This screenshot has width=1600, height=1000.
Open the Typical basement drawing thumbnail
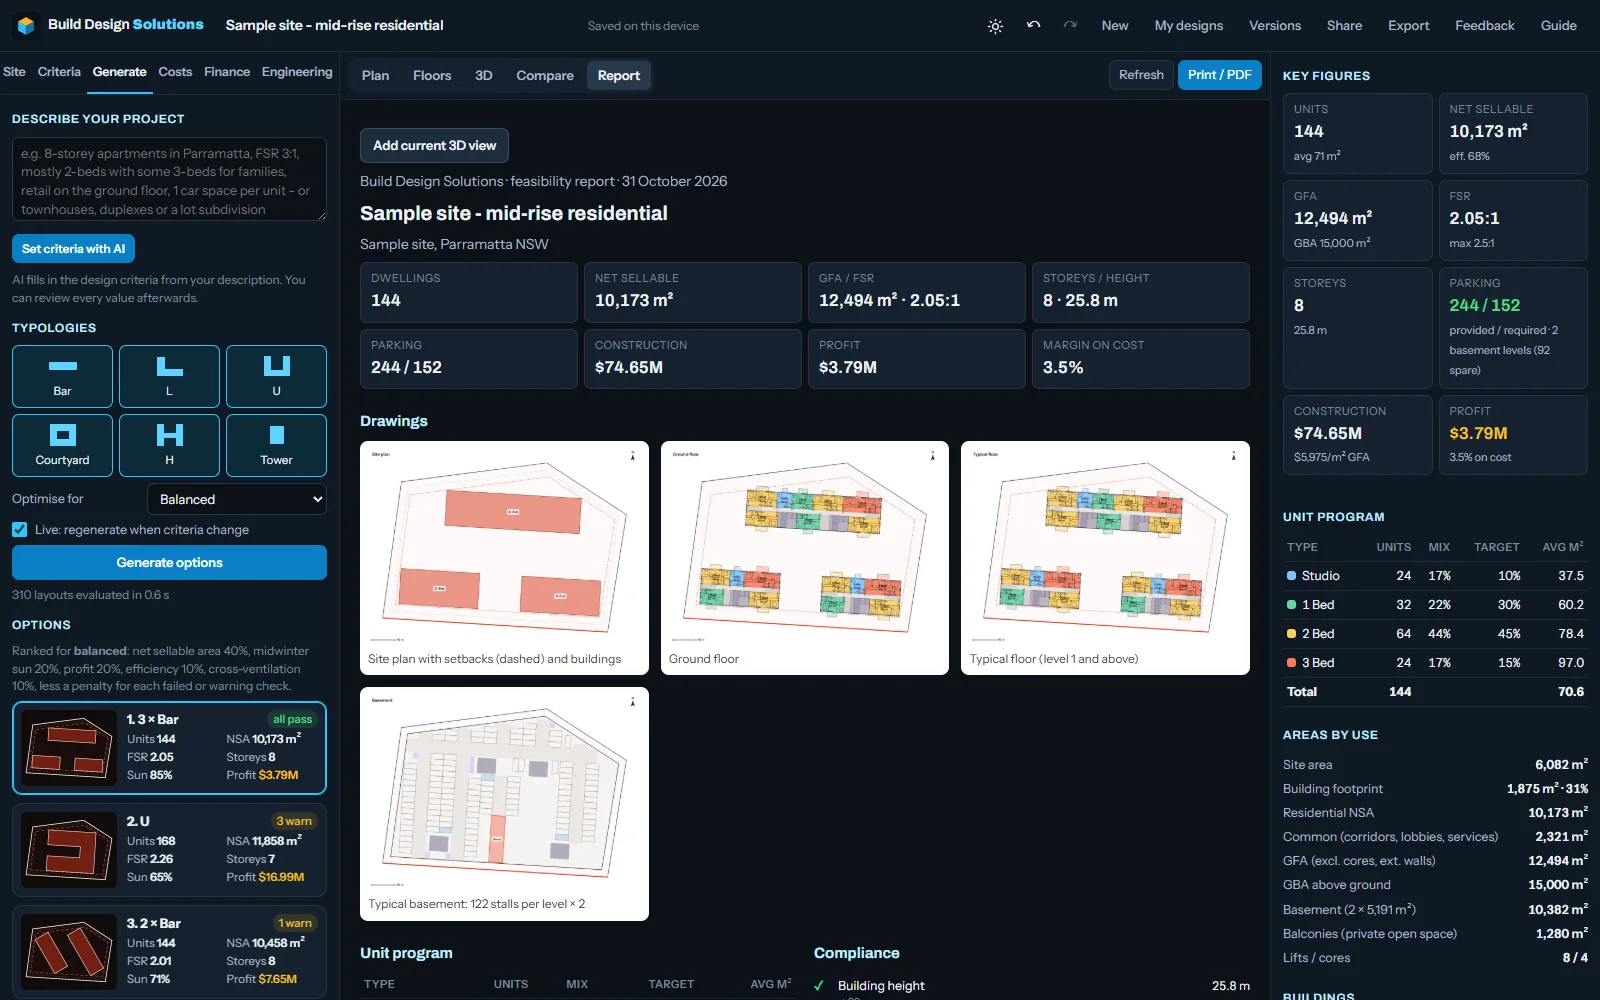click(504, 803)
